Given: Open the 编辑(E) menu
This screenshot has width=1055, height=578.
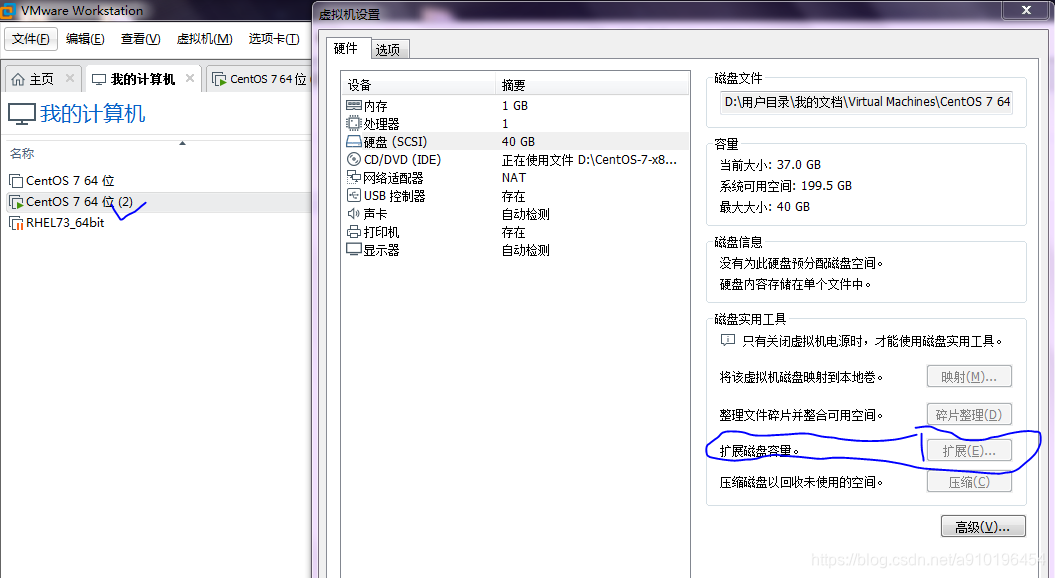Looking at the screenshot, I should (x=85, y=39).
